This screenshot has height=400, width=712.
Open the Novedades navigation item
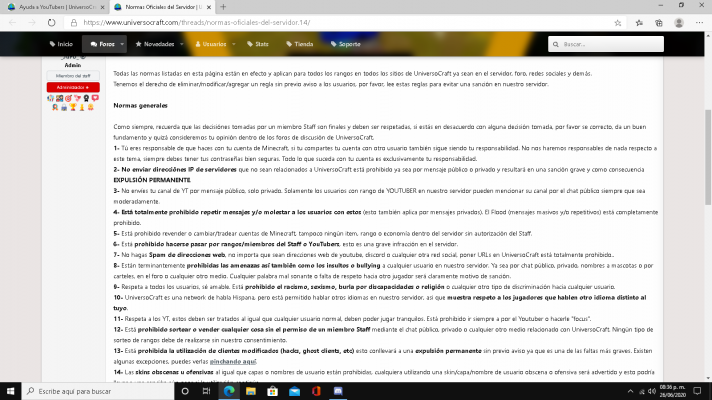[155, 44]
